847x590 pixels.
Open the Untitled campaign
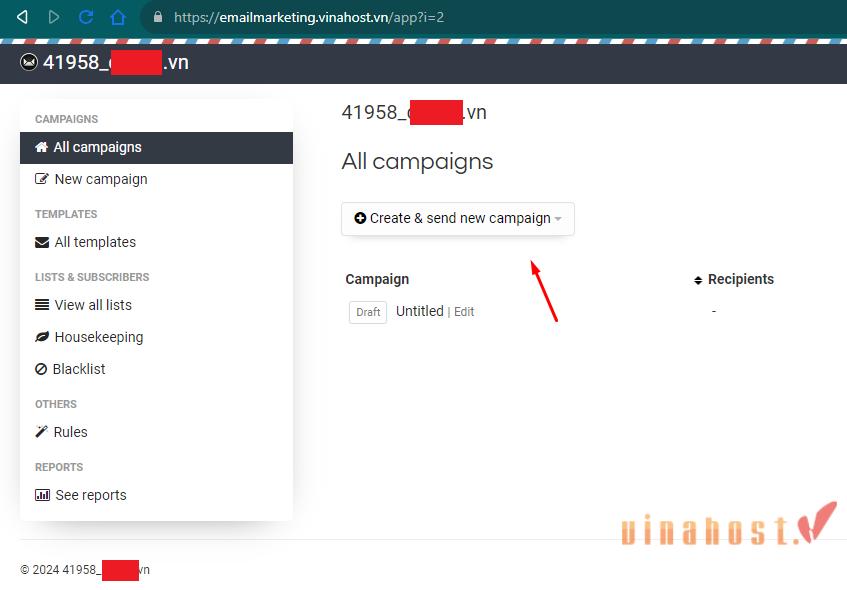(420, 311)
